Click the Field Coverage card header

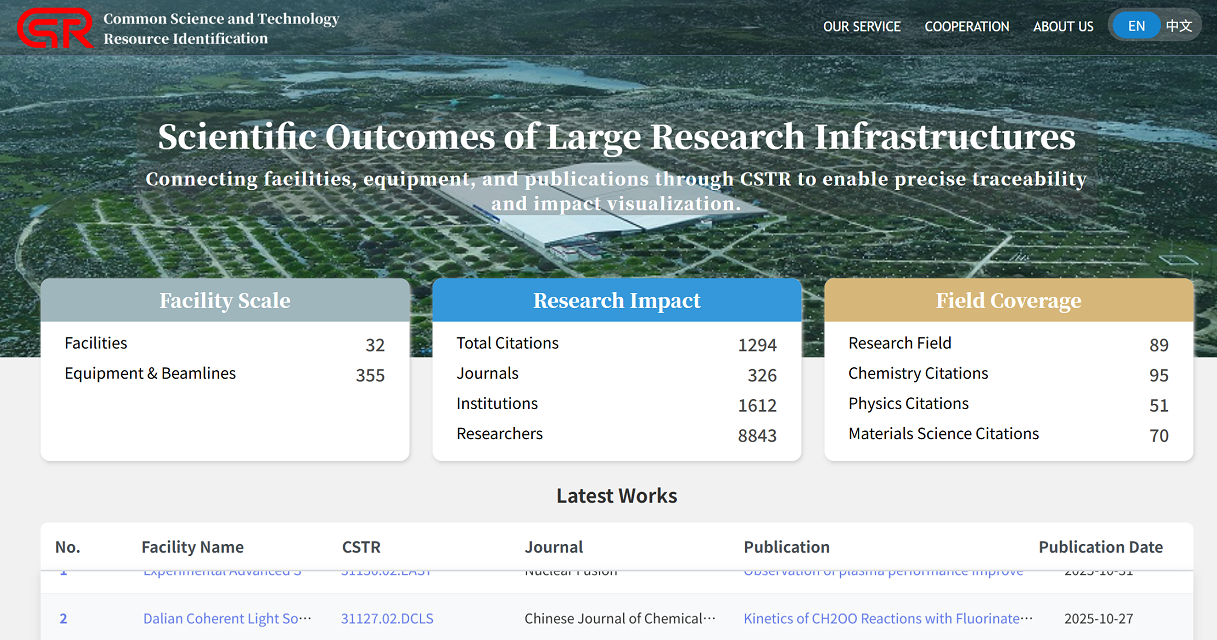pos(1008,301)
